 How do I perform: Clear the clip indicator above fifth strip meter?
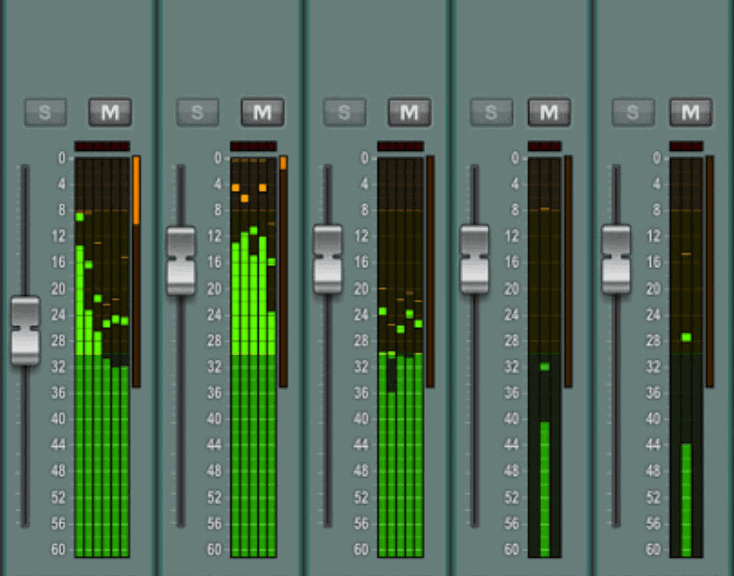tap(686, 147)
